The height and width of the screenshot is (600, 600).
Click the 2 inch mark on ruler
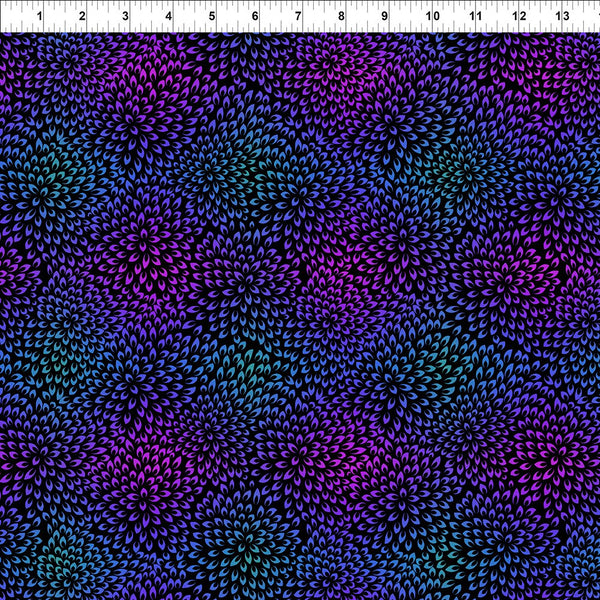coord(82,17)
